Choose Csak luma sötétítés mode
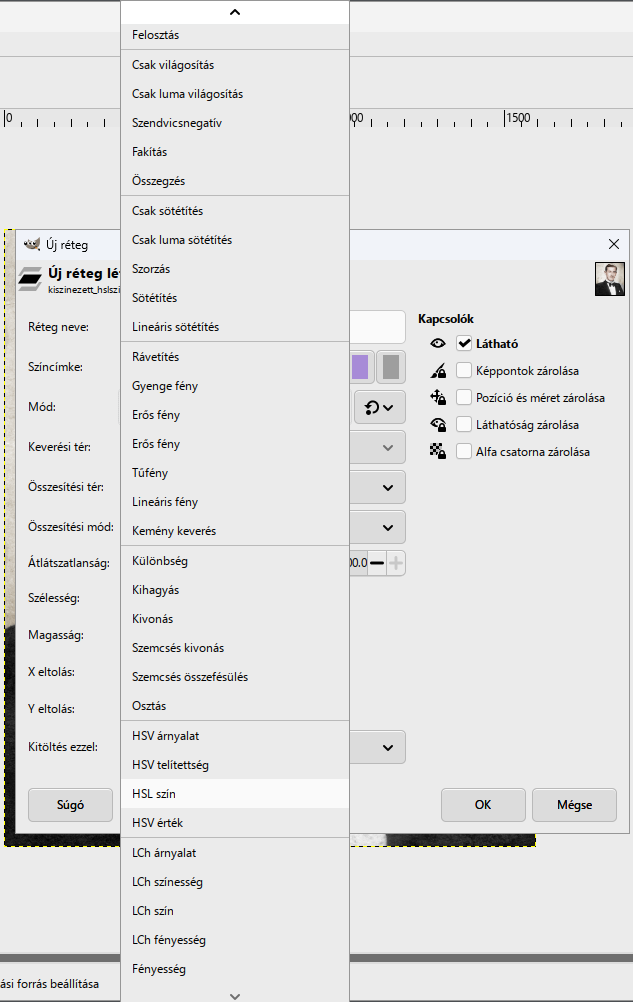This screenshot has height=1002, width=633. [x=235, y=240]
